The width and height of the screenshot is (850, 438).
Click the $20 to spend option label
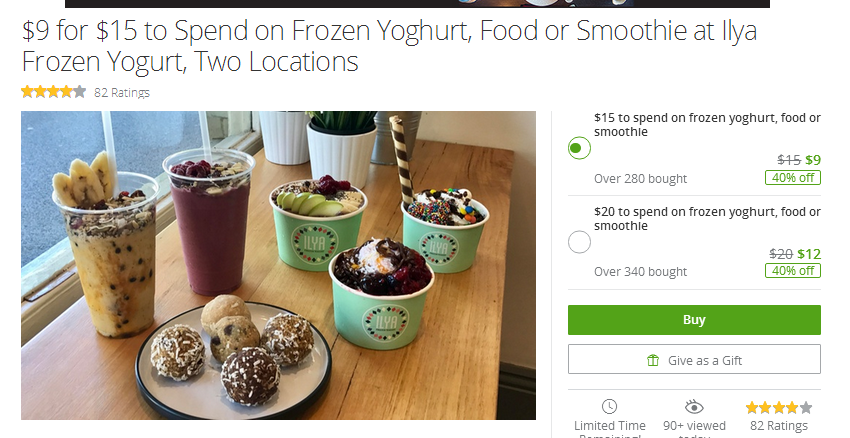point(707,218)
